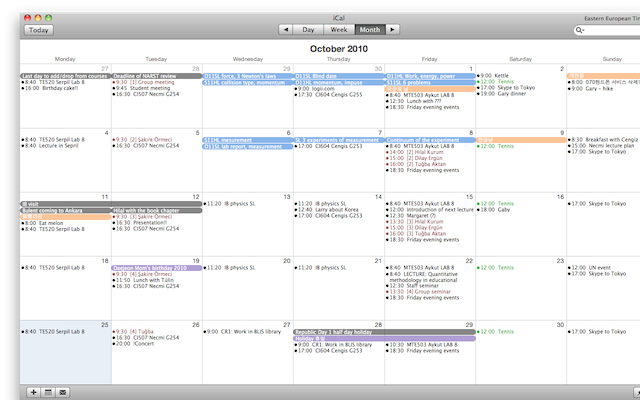This screenshot has height=400, width=640.
Task: Select 'Continuum of the experiment' event
Action: 430,140
